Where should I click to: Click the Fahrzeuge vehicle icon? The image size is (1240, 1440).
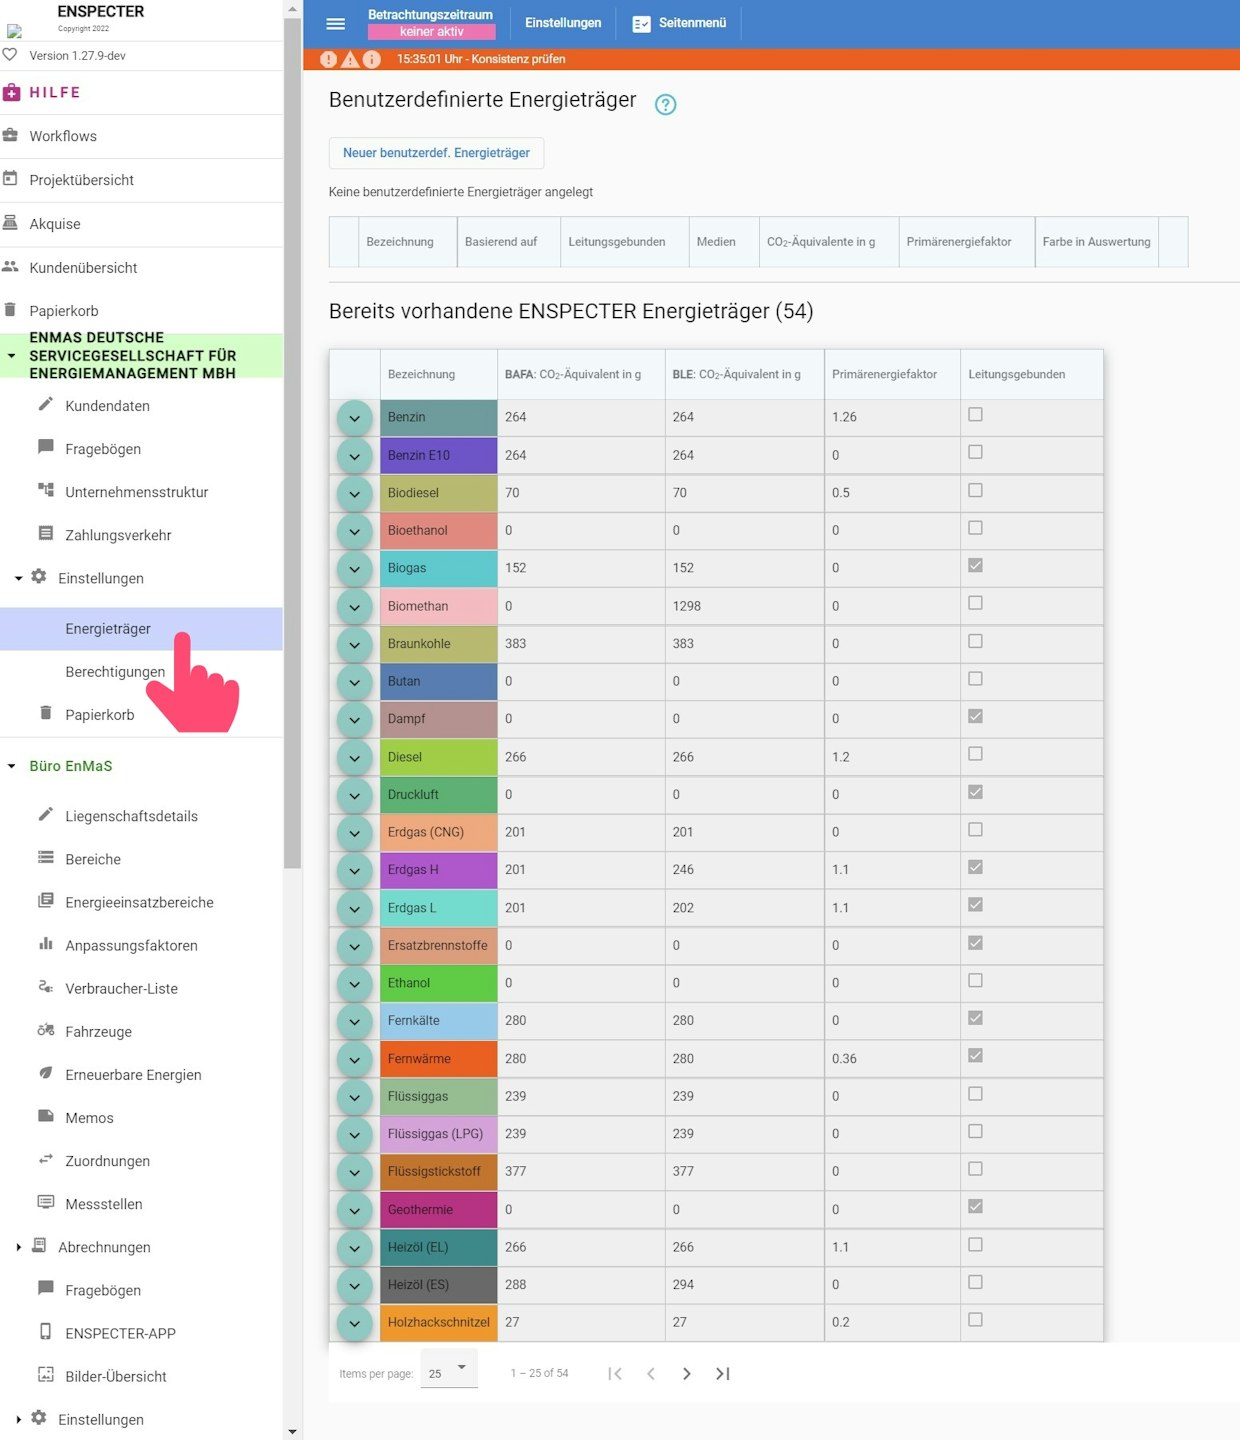pos(46,1030)
